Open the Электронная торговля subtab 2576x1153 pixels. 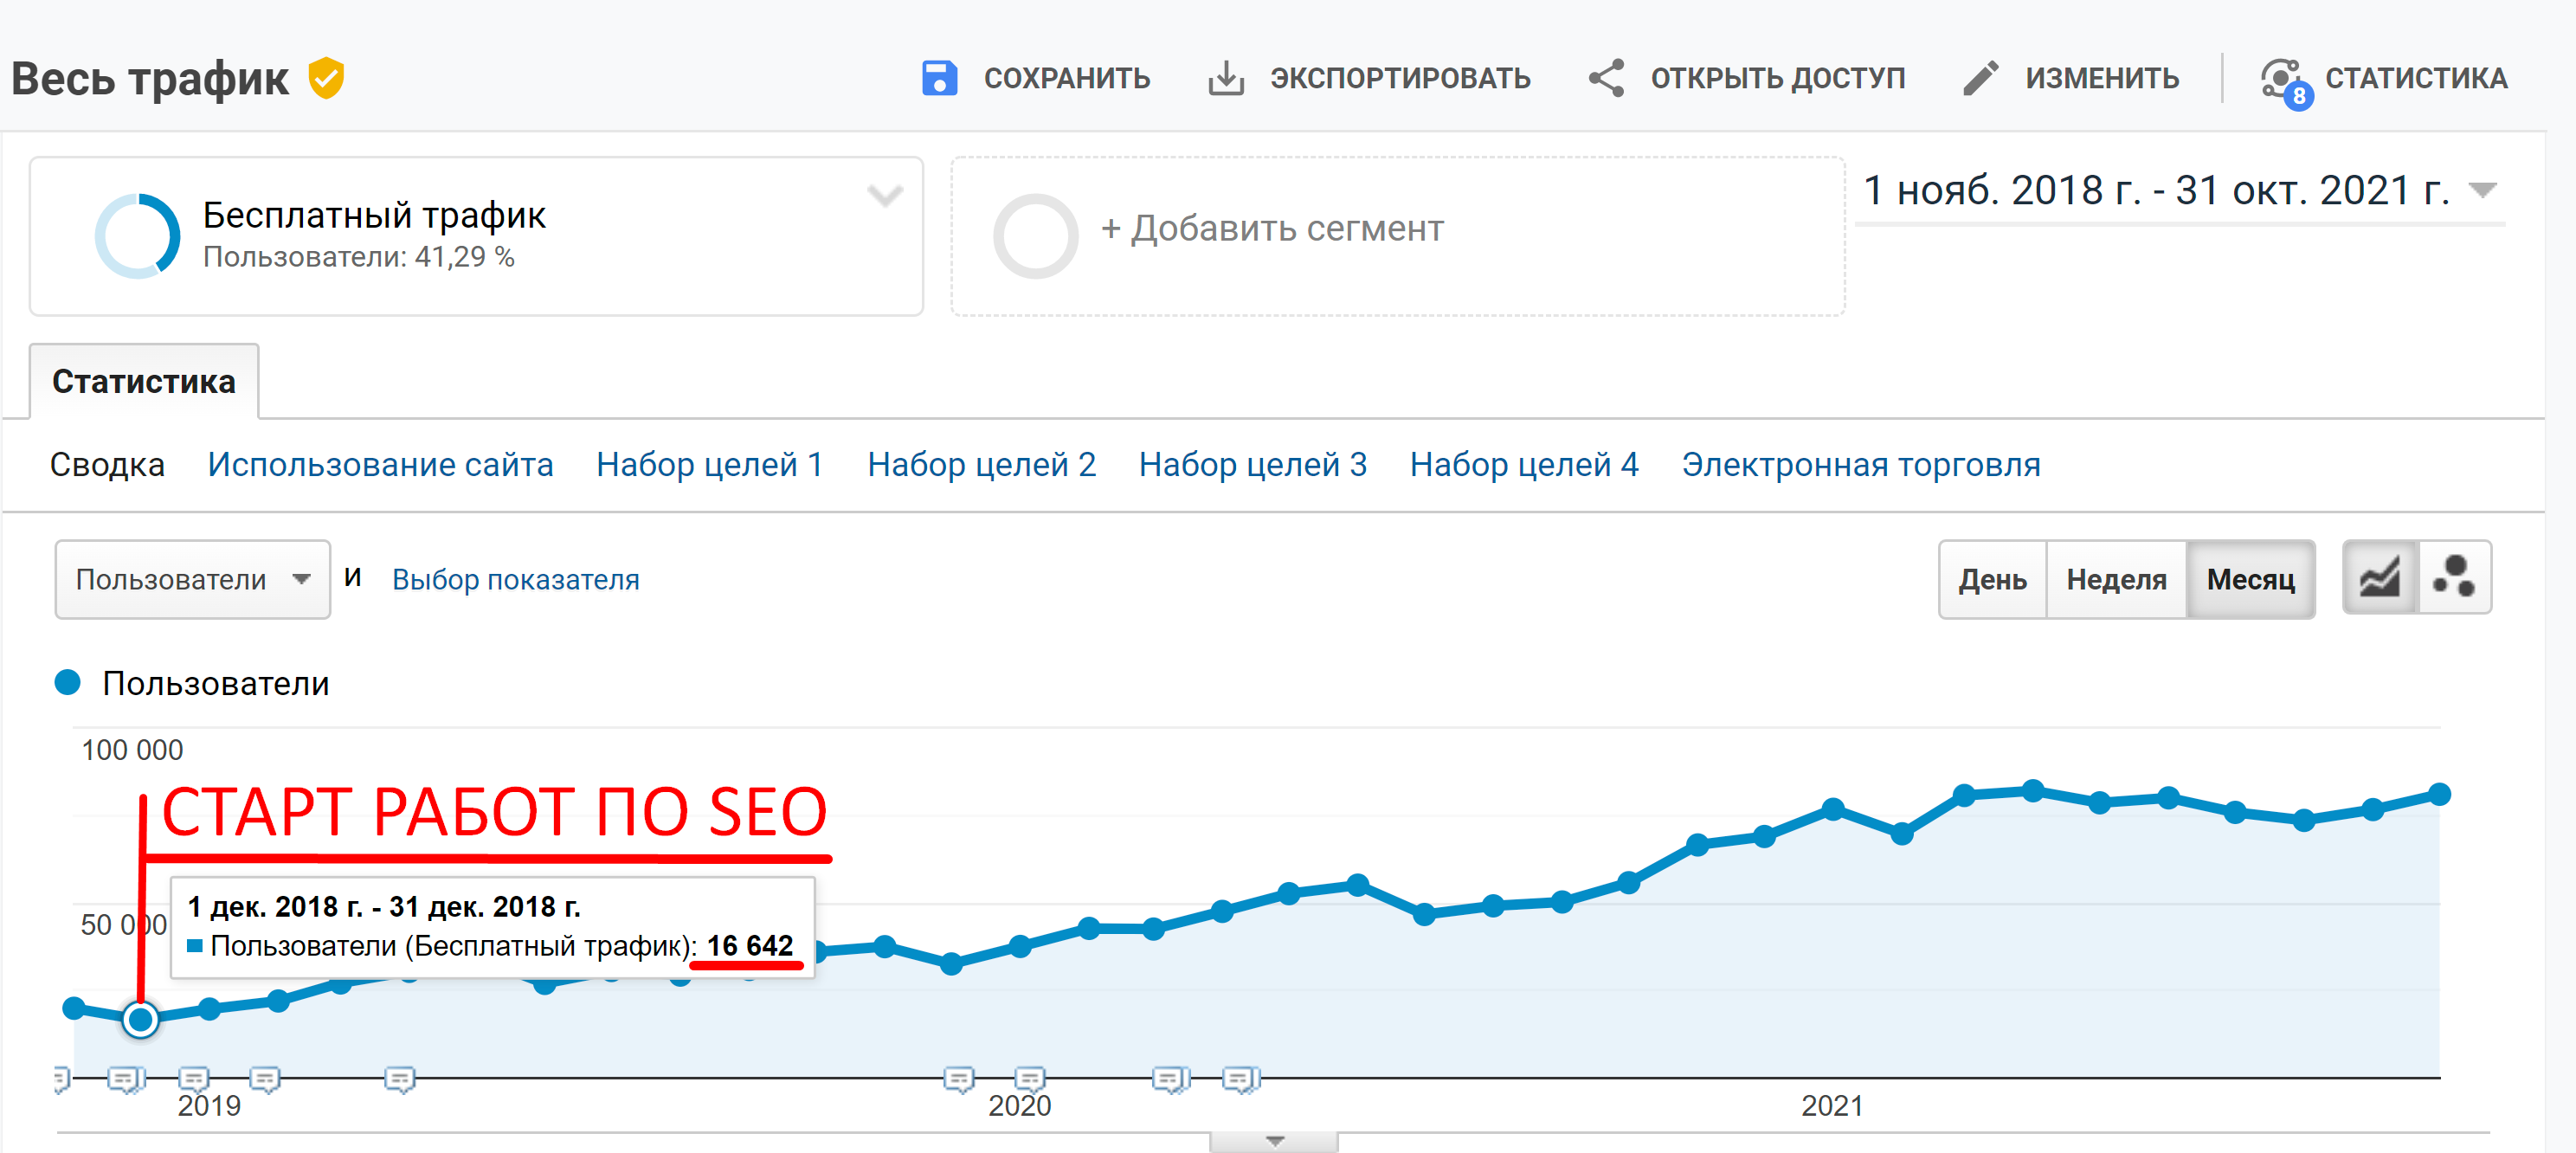point(1861,465)
